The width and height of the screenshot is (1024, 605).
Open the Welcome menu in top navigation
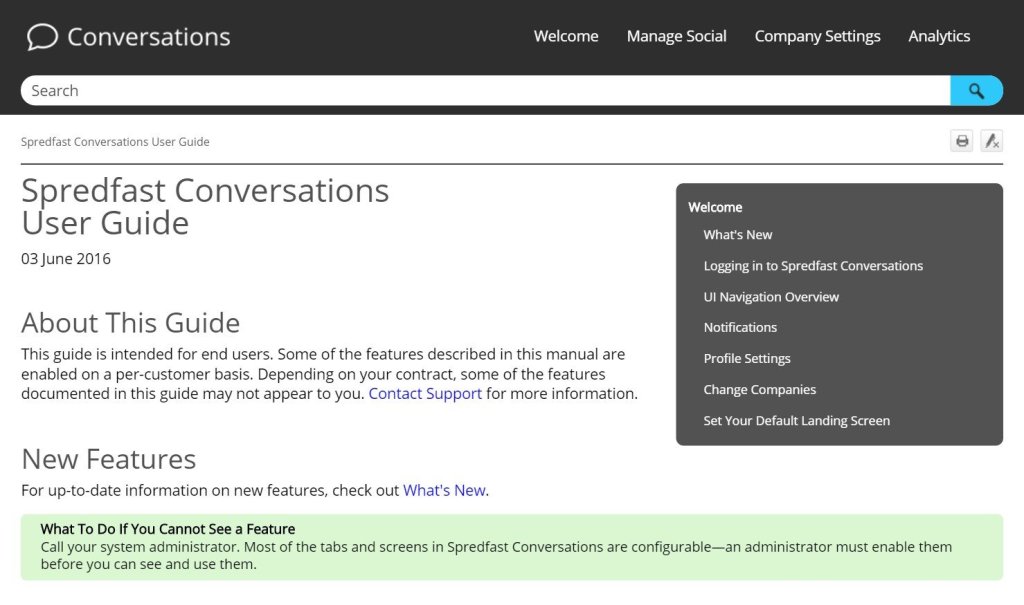tap(566, 36)
